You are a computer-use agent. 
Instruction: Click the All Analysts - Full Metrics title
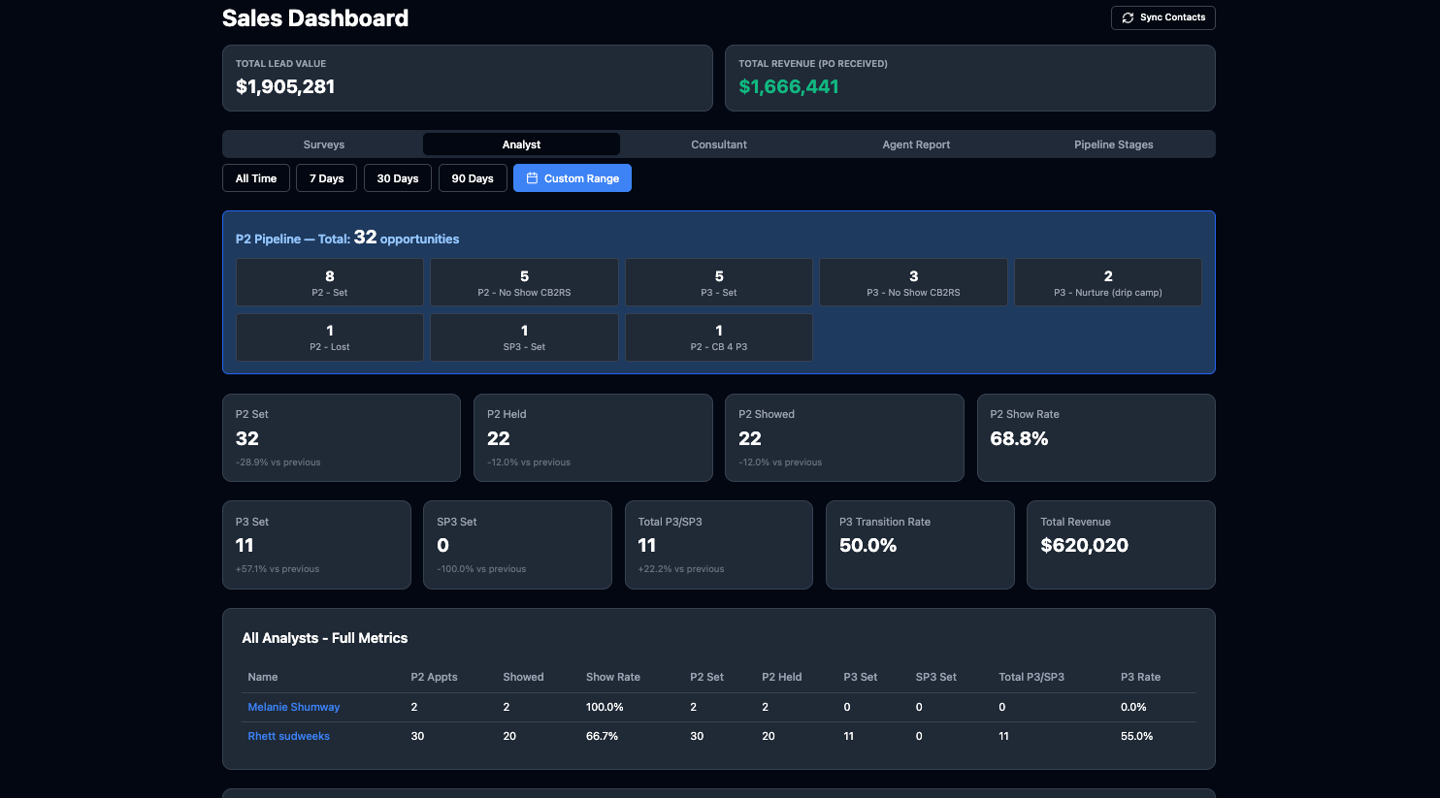(325, 638)
